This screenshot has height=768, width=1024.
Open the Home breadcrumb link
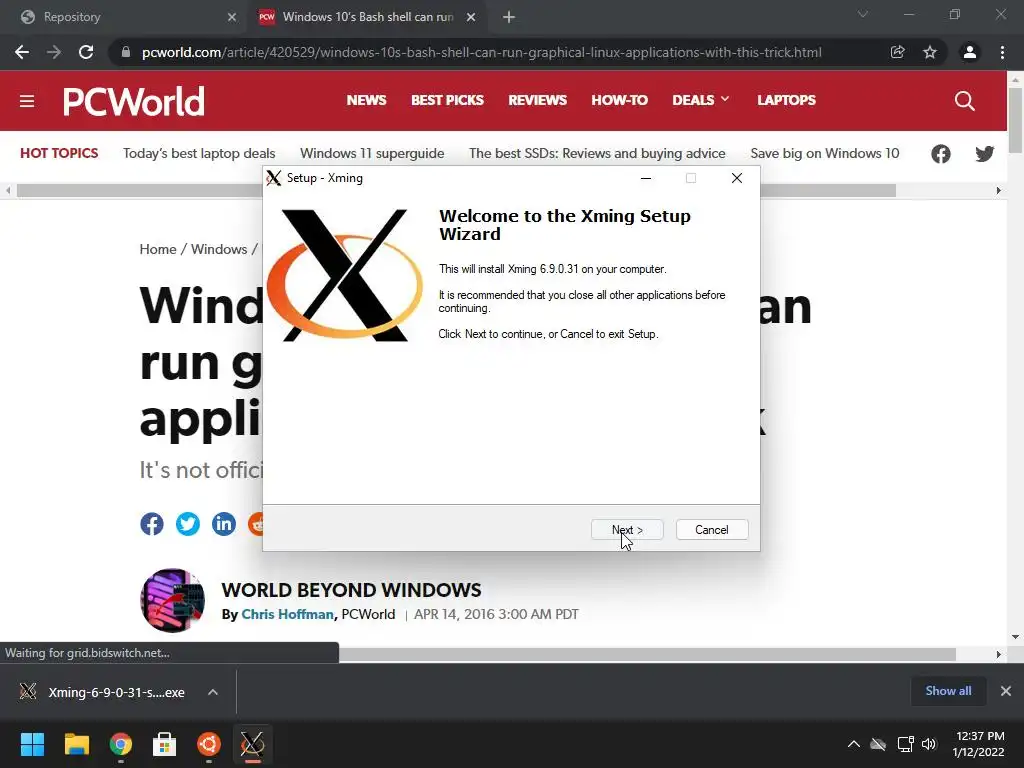(x=157, y=249)
